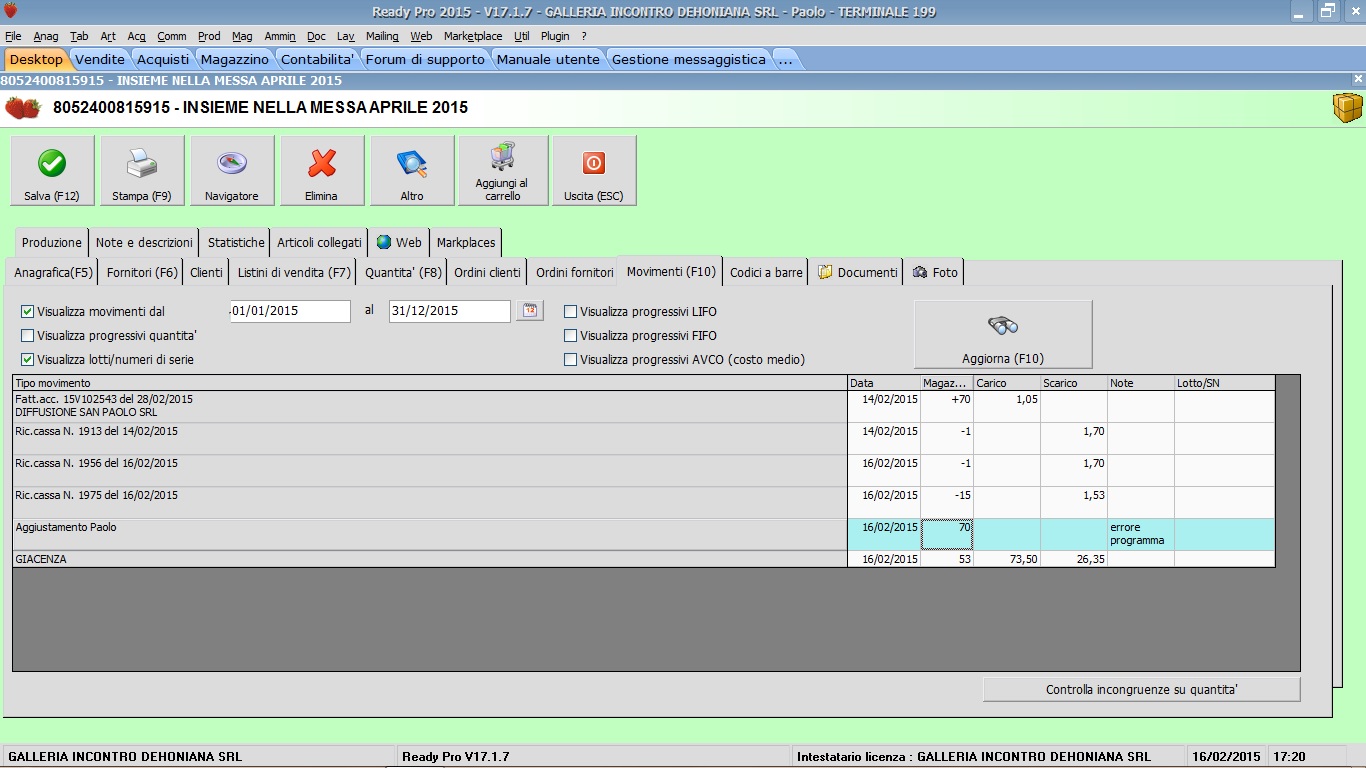Select the Markplaces tab
The width and height of the screenshot is (1366, 768).
point(466,242)
